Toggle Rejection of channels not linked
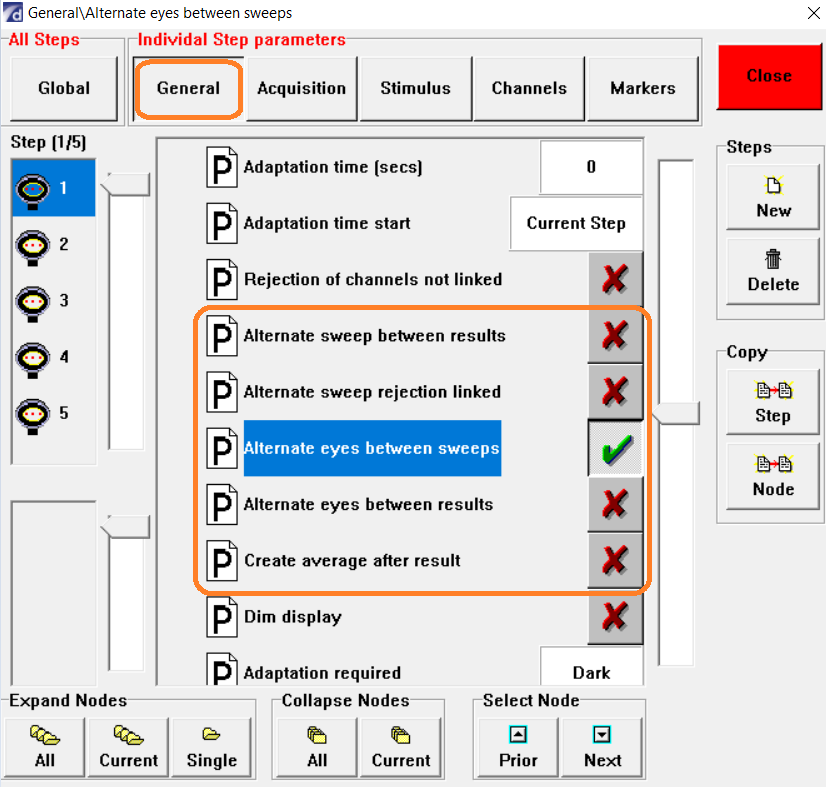 (615, 279)
